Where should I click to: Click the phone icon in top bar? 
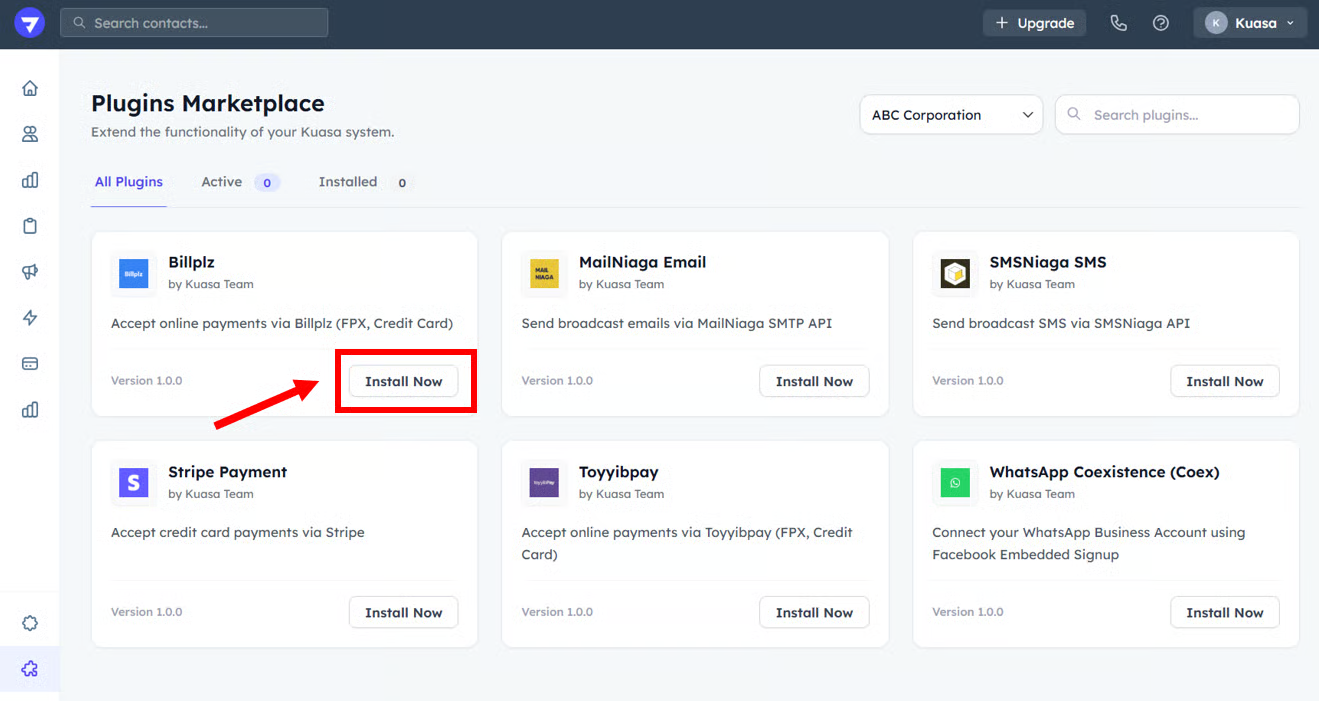coord(1119,23)
